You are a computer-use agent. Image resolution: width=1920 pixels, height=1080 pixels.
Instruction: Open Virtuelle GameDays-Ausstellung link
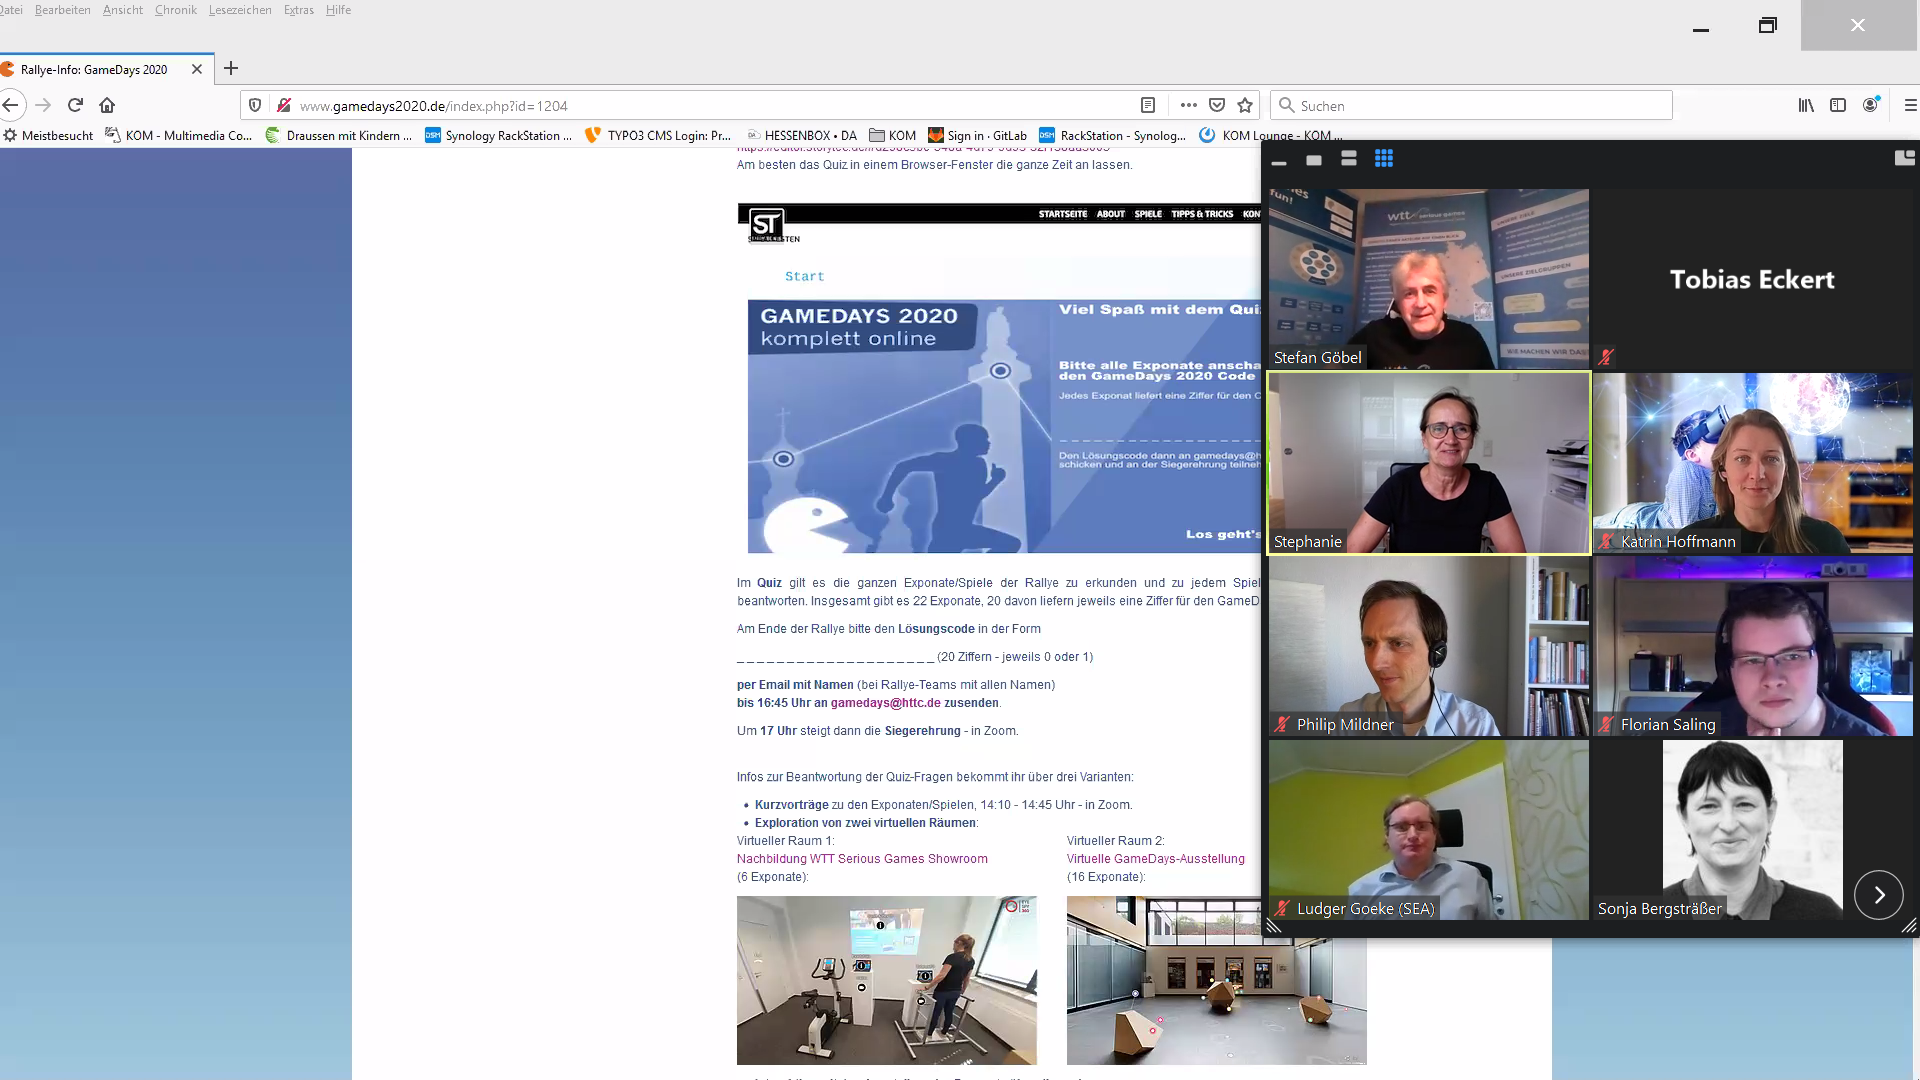[x=1155, y=859]
